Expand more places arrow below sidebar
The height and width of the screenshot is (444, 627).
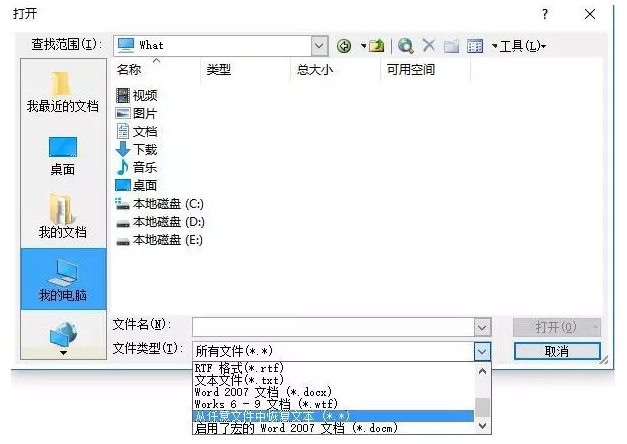[63, 353]
